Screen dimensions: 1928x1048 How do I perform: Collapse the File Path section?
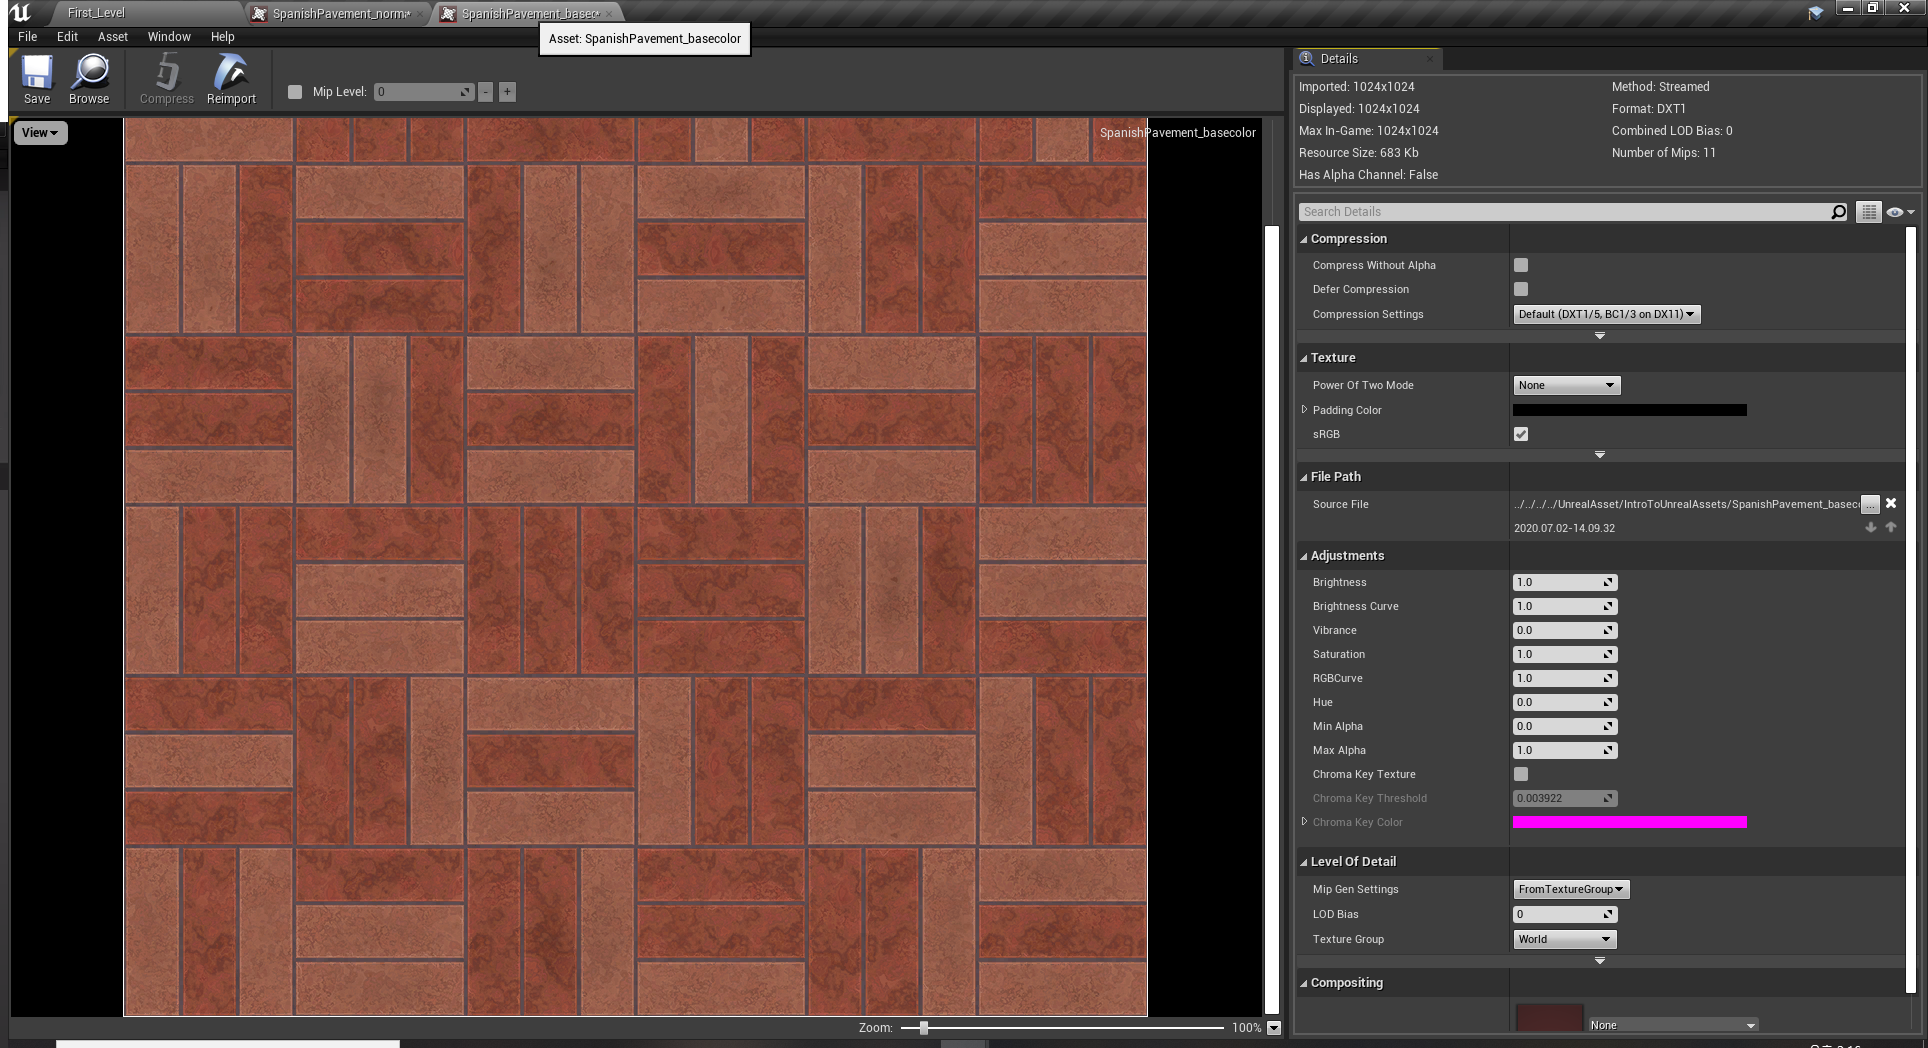tap(1304, 477)
